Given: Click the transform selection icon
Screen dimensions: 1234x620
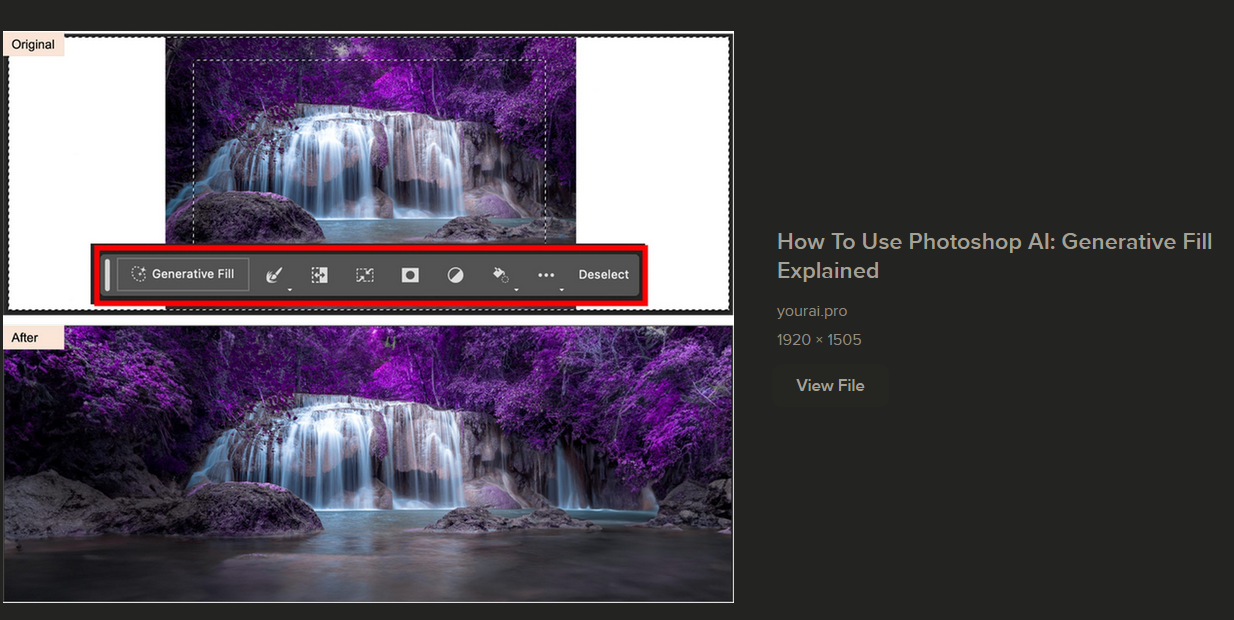Looking at the screenshot, I should (365, 274).
